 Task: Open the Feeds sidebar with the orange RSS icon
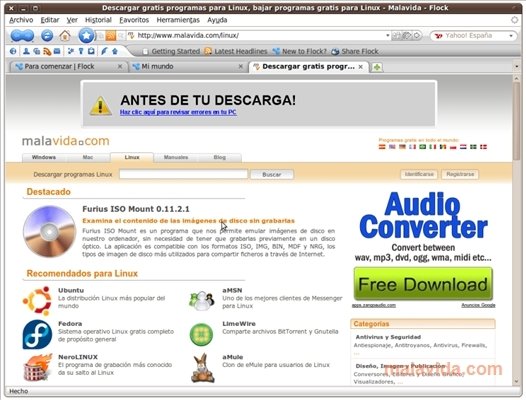tap(47, 51)
